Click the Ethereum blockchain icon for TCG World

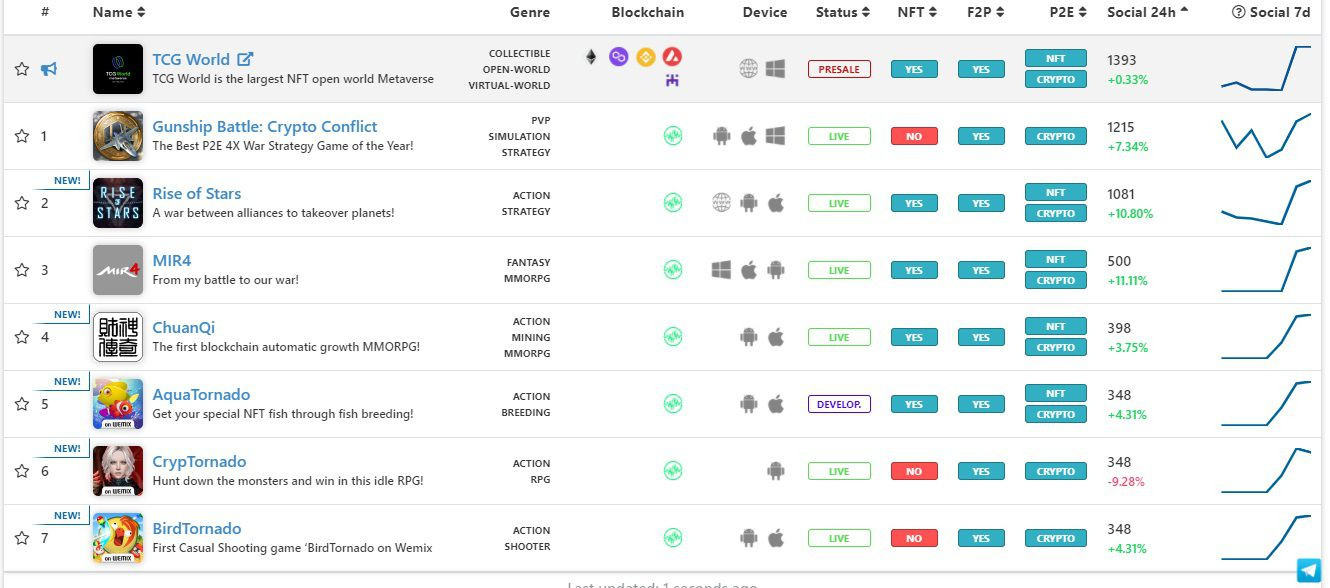tap(591, 57)
